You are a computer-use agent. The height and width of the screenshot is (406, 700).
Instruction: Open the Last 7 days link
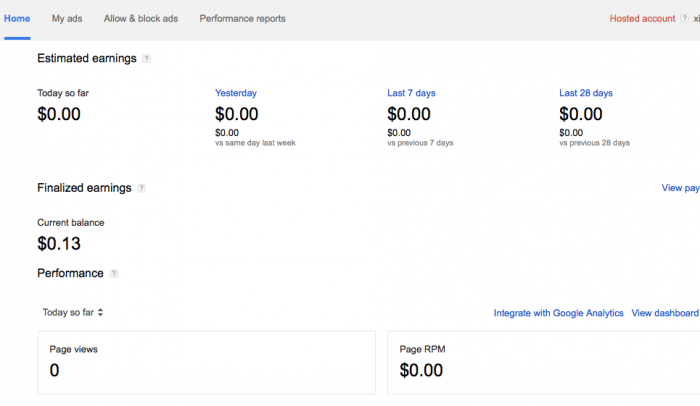pyautogui.click(x=411, y=93)
